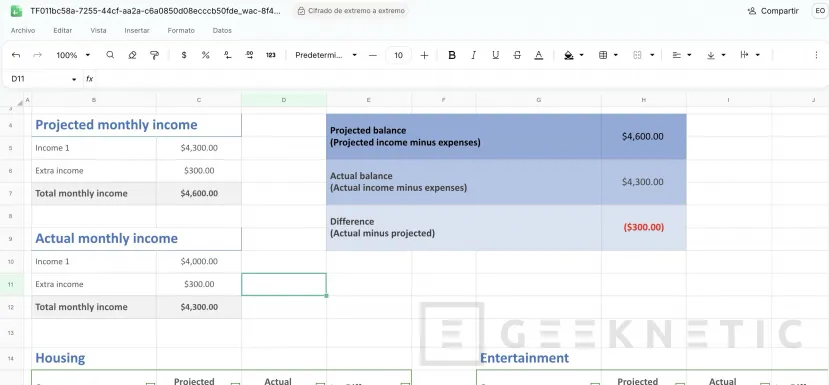Decrease decimal places icon

pyautogui.click(x=227, y=55)
